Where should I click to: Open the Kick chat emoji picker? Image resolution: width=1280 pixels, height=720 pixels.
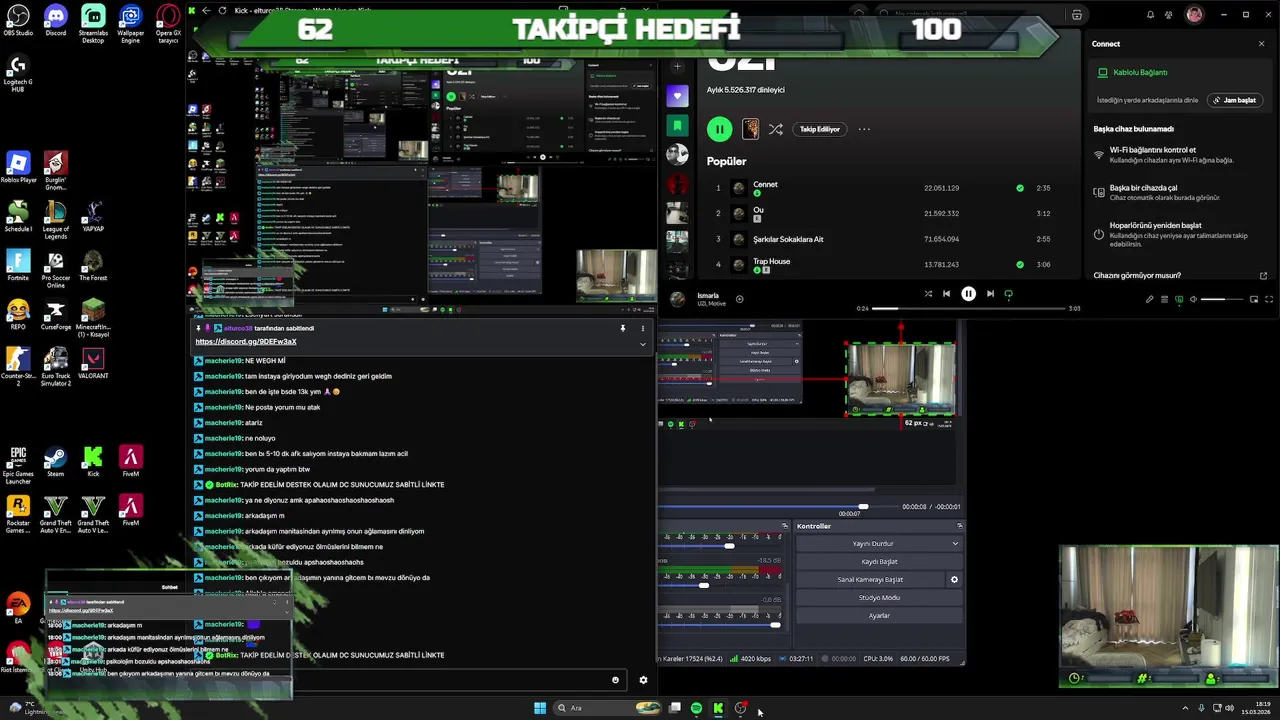coord(615,680)
